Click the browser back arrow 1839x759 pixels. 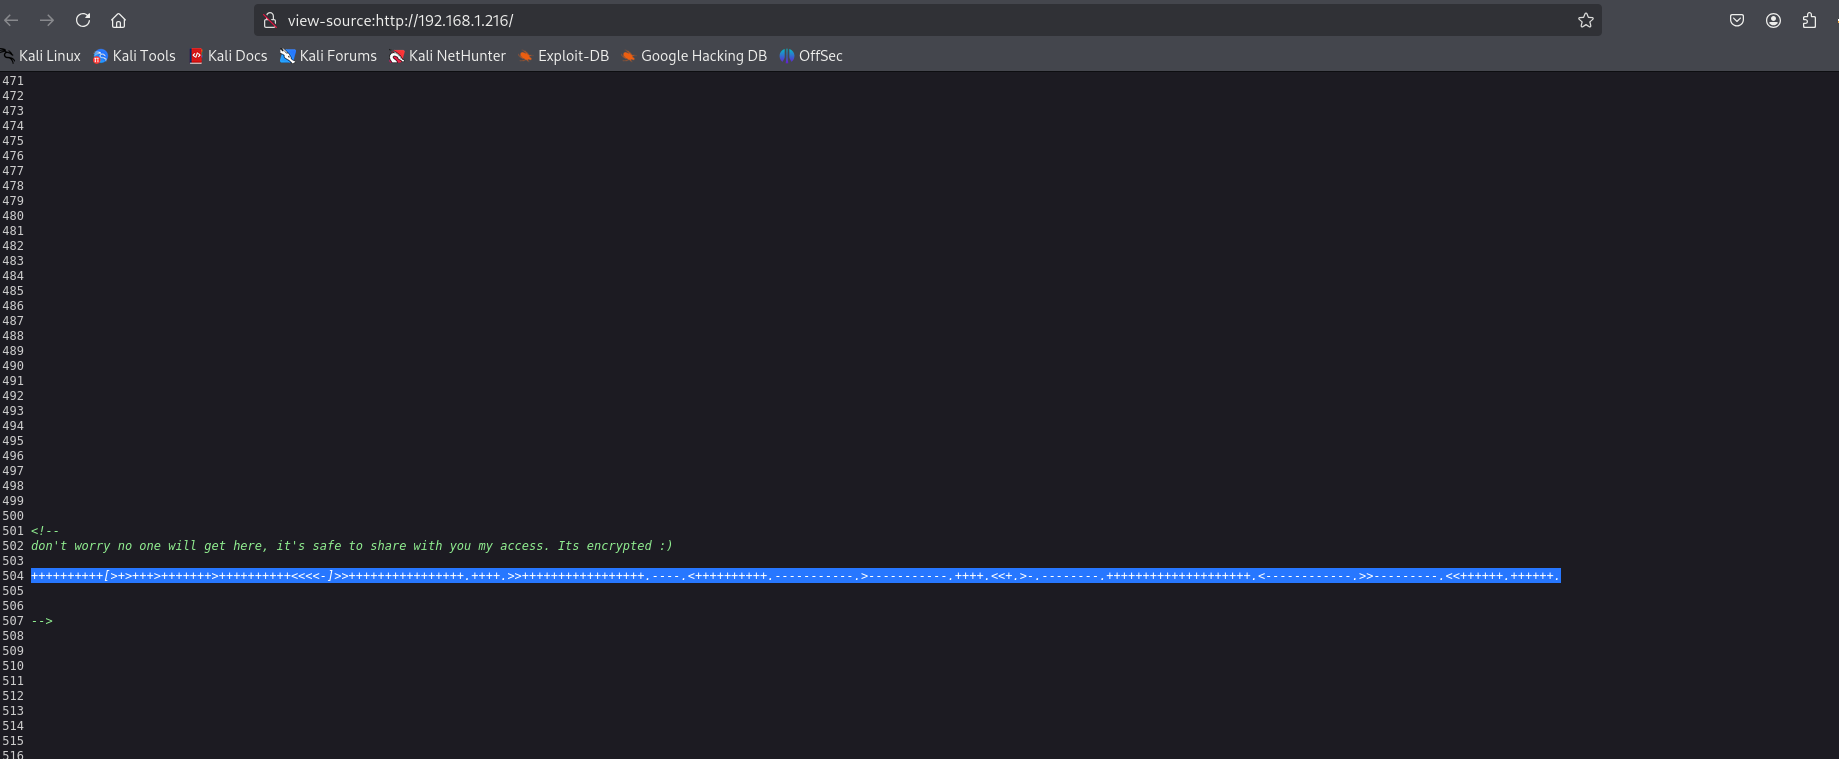[12, 20]
